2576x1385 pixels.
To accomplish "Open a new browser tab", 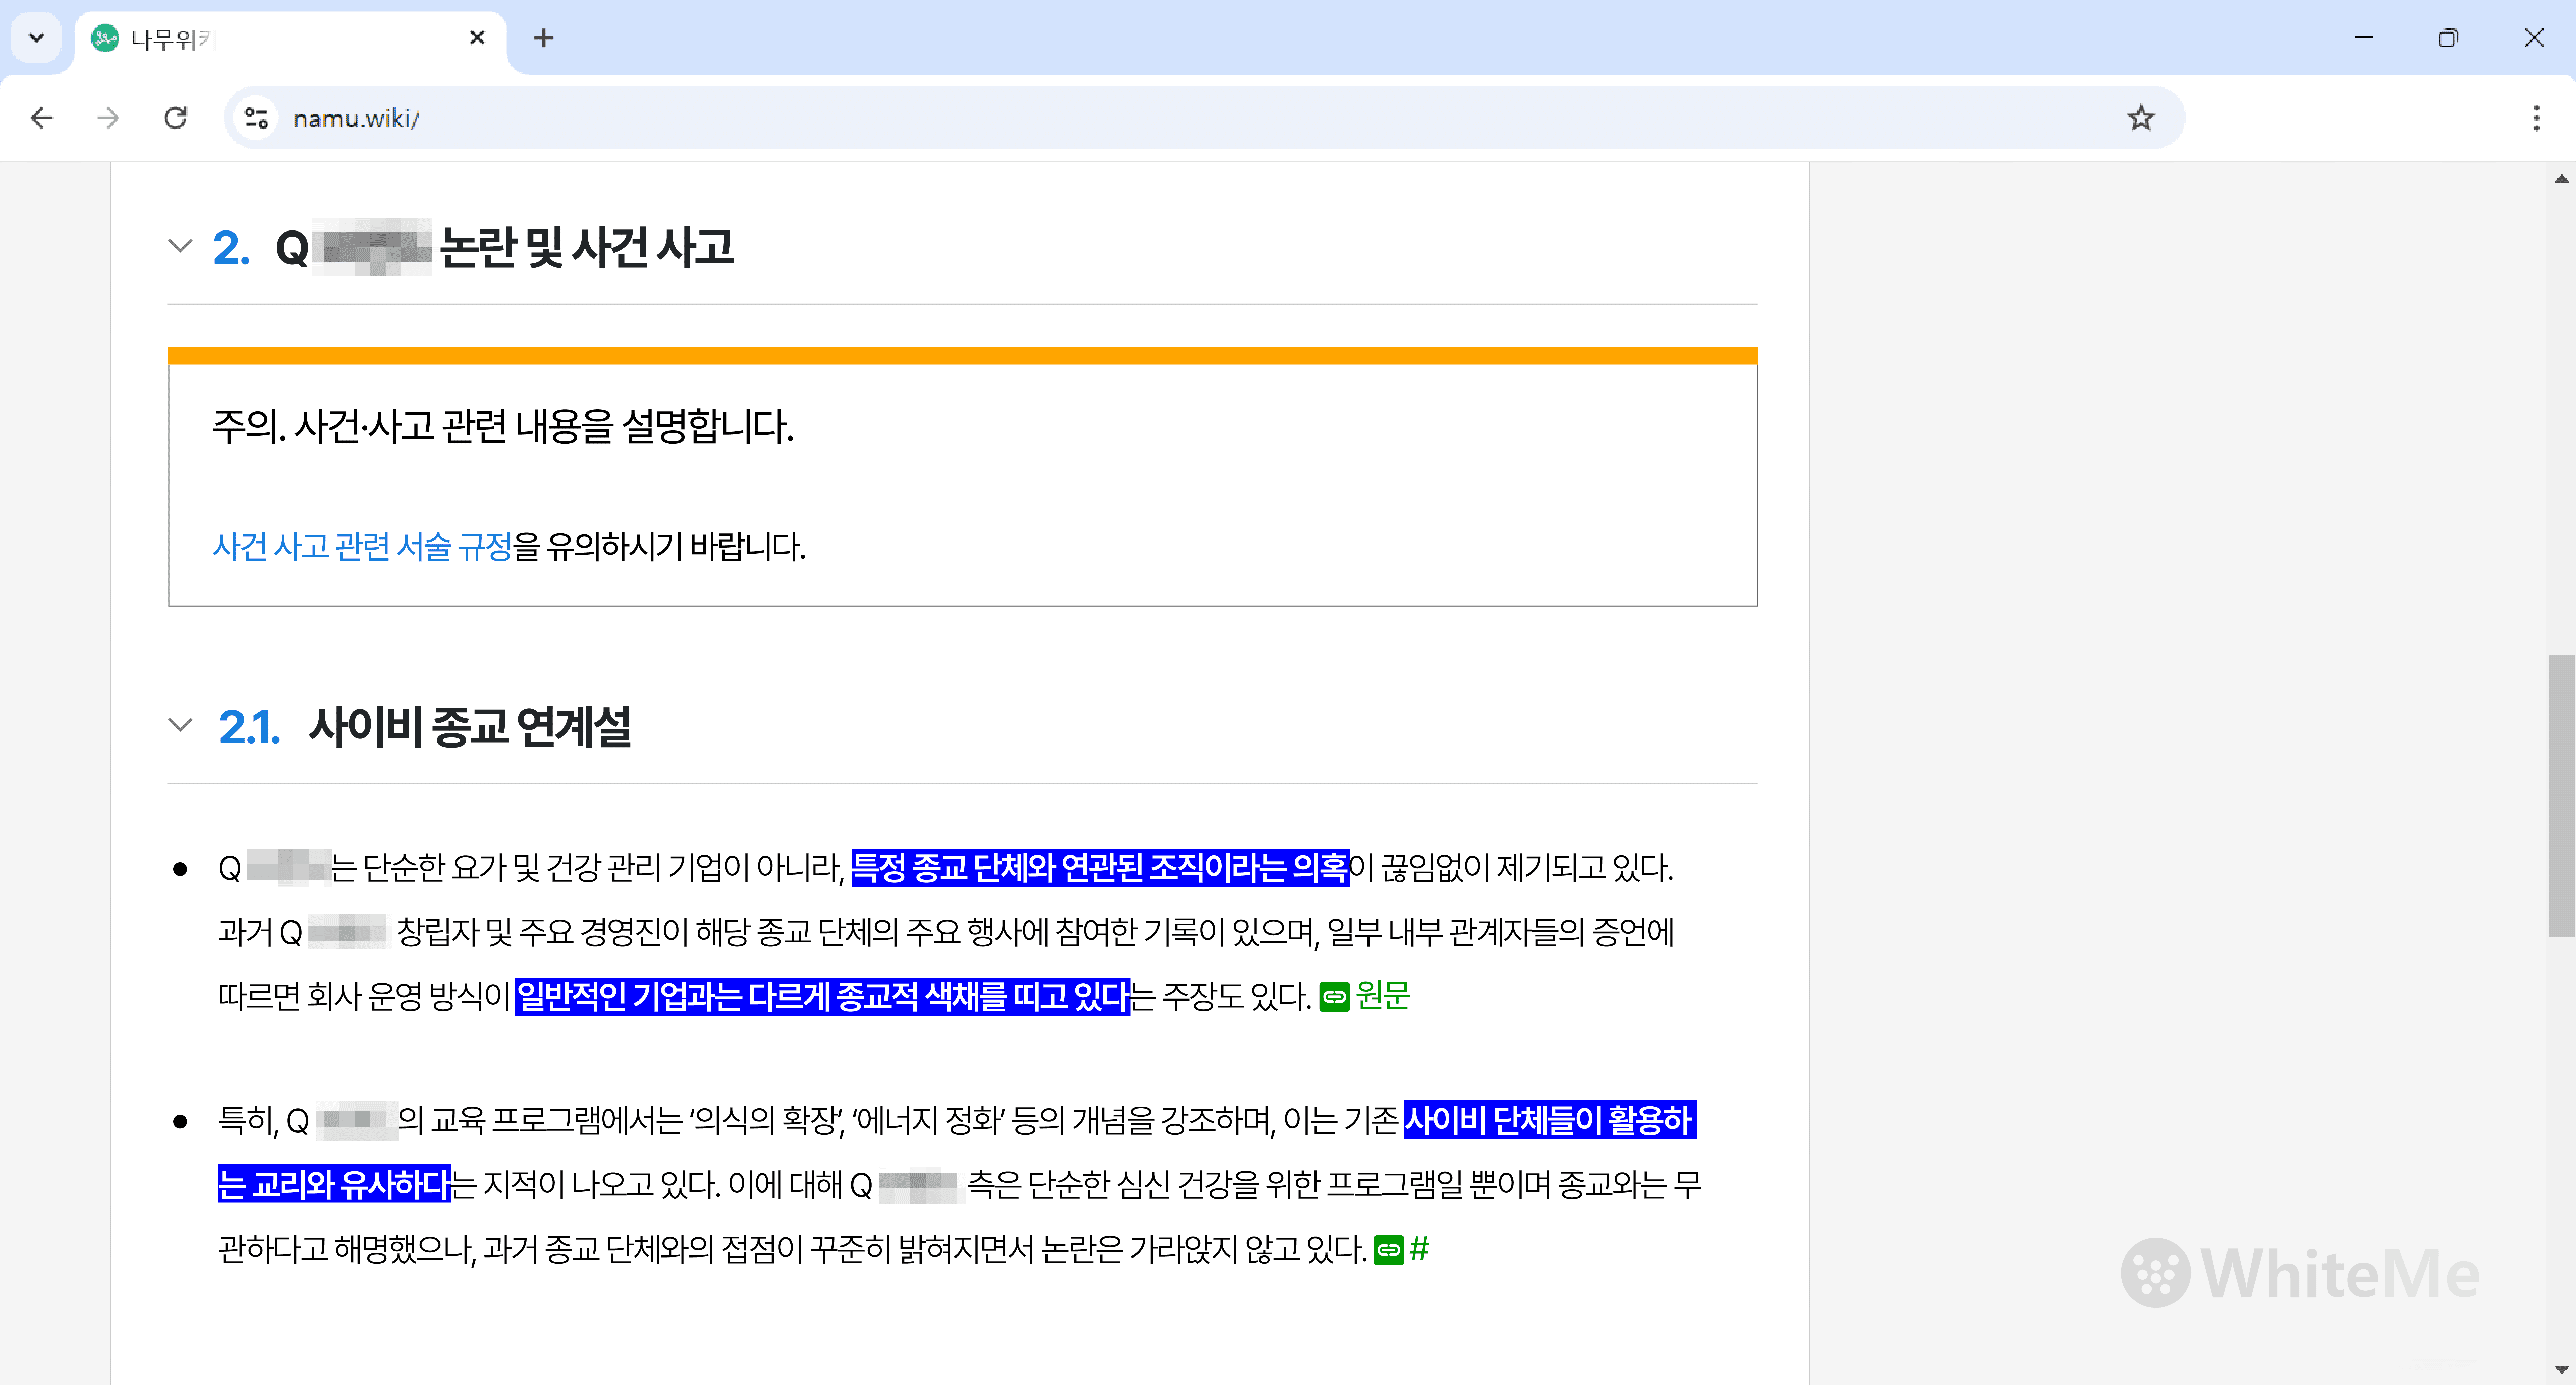I will coord(543,38).
